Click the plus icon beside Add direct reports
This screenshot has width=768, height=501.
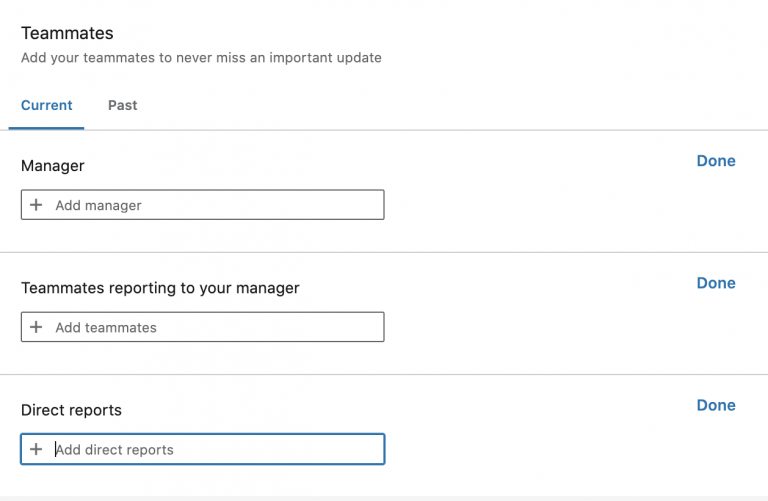(x=36, y=449)
